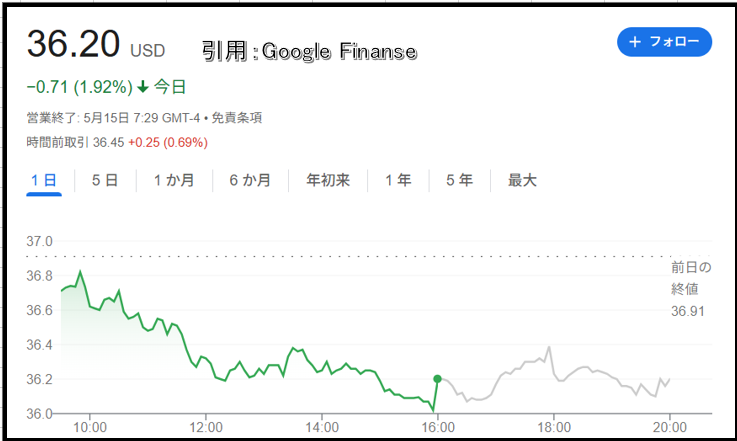Select the 1日 range tab
This screenshot has width=737, height=441.
pos(44,180)
